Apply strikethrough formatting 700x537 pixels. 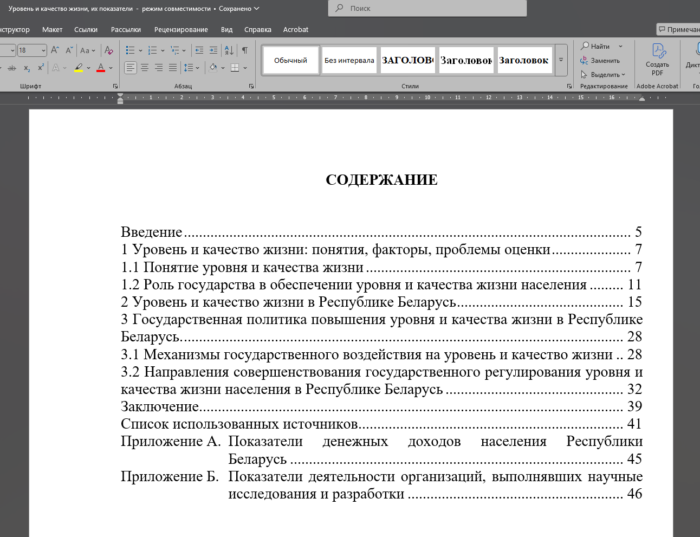coord(12,68)
